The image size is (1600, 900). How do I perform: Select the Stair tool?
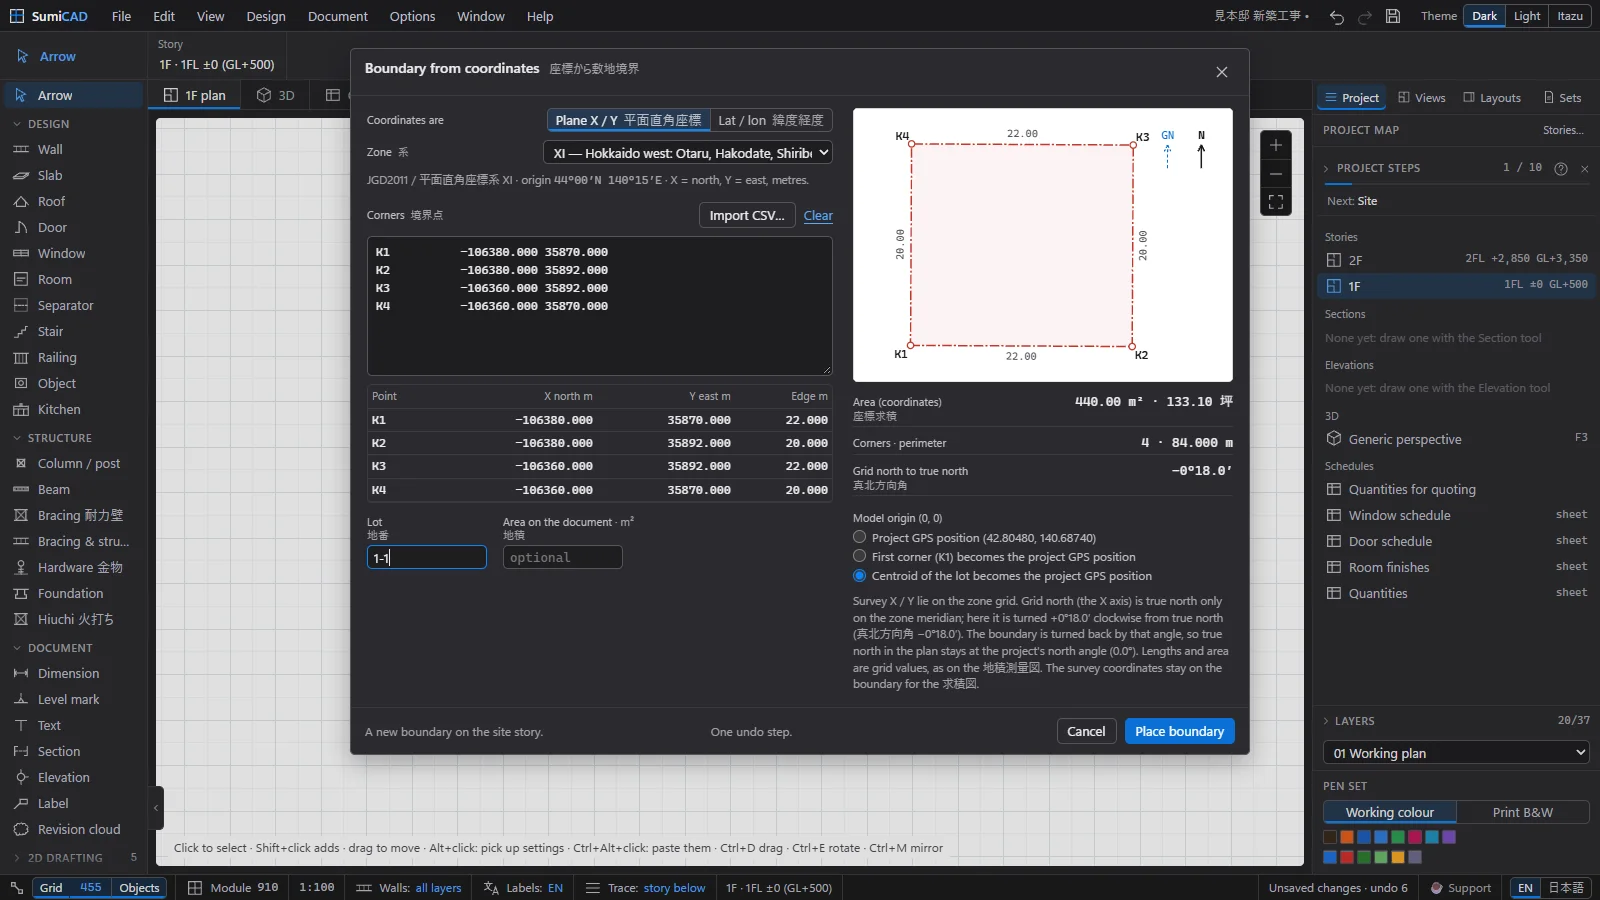74,332
